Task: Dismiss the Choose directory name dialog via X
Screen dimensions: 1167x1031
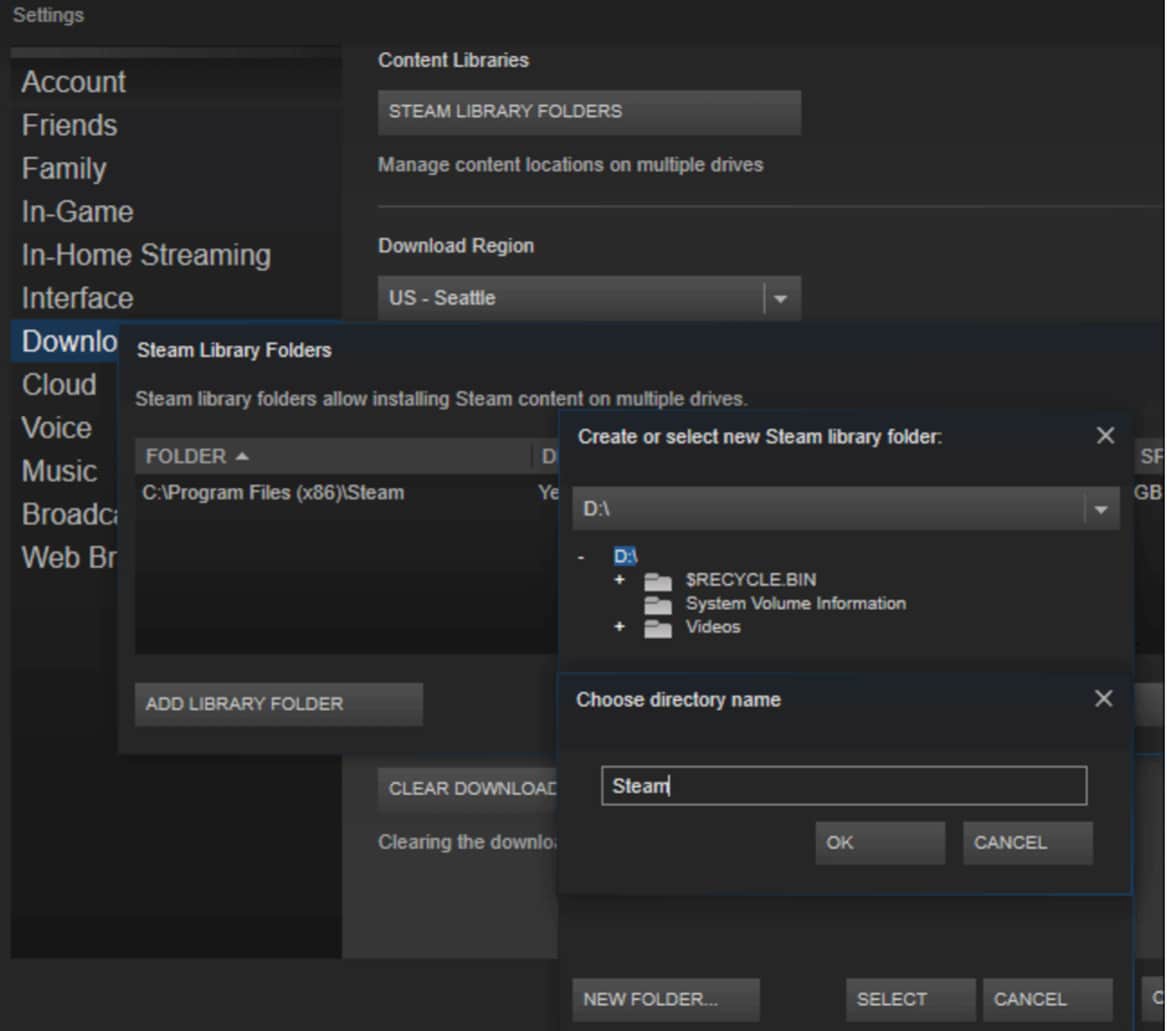Action: pos(1103,699)
